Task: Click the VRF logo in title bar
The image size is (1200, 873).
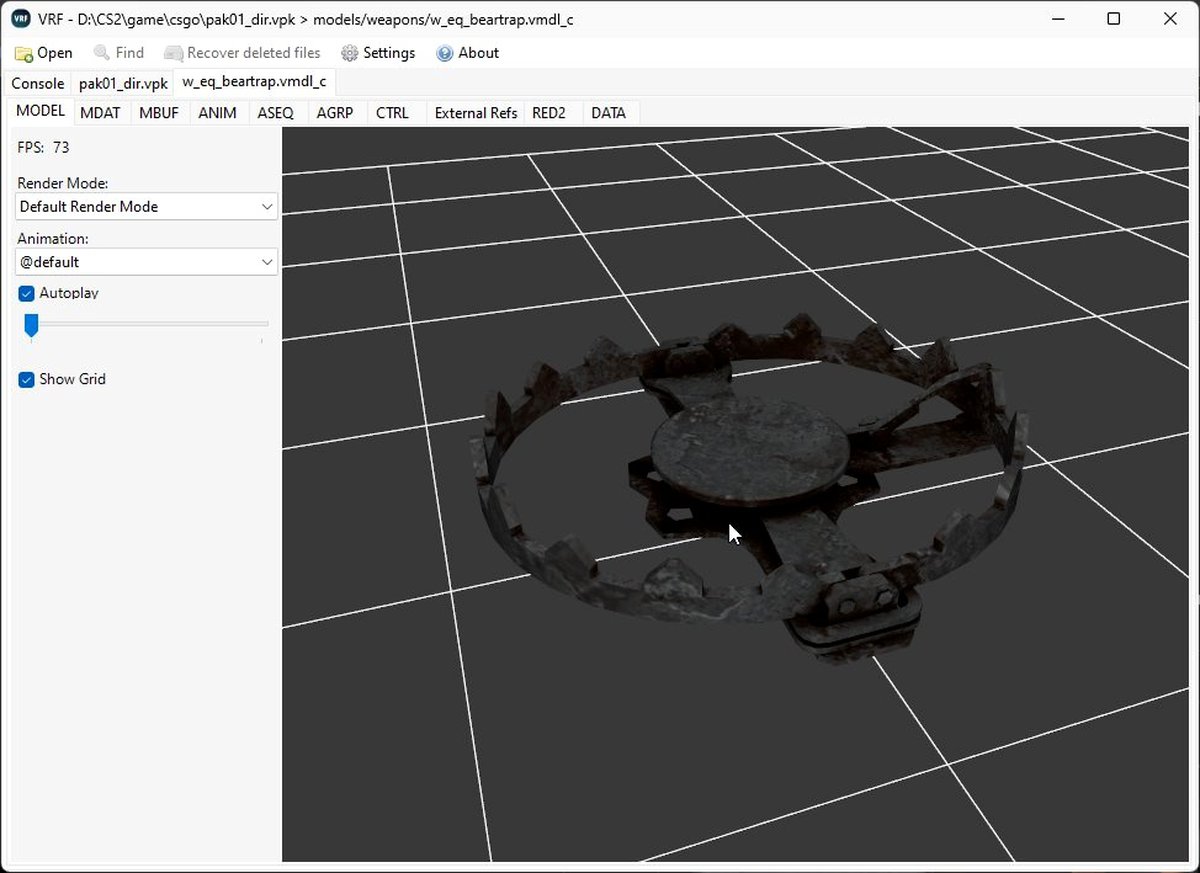Action: [x=20, y=19]
